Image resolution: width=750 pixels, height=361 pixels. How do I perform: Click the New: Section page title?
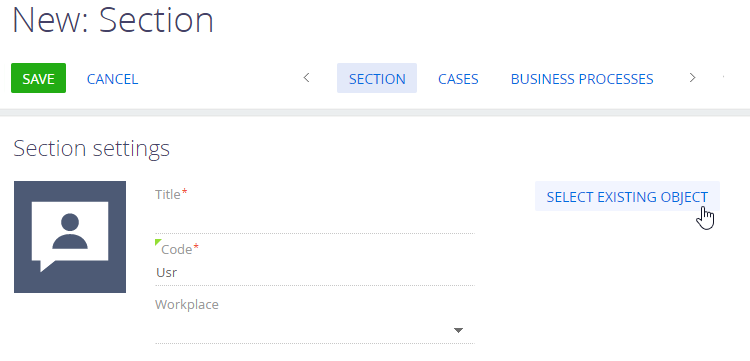[113, 20]
